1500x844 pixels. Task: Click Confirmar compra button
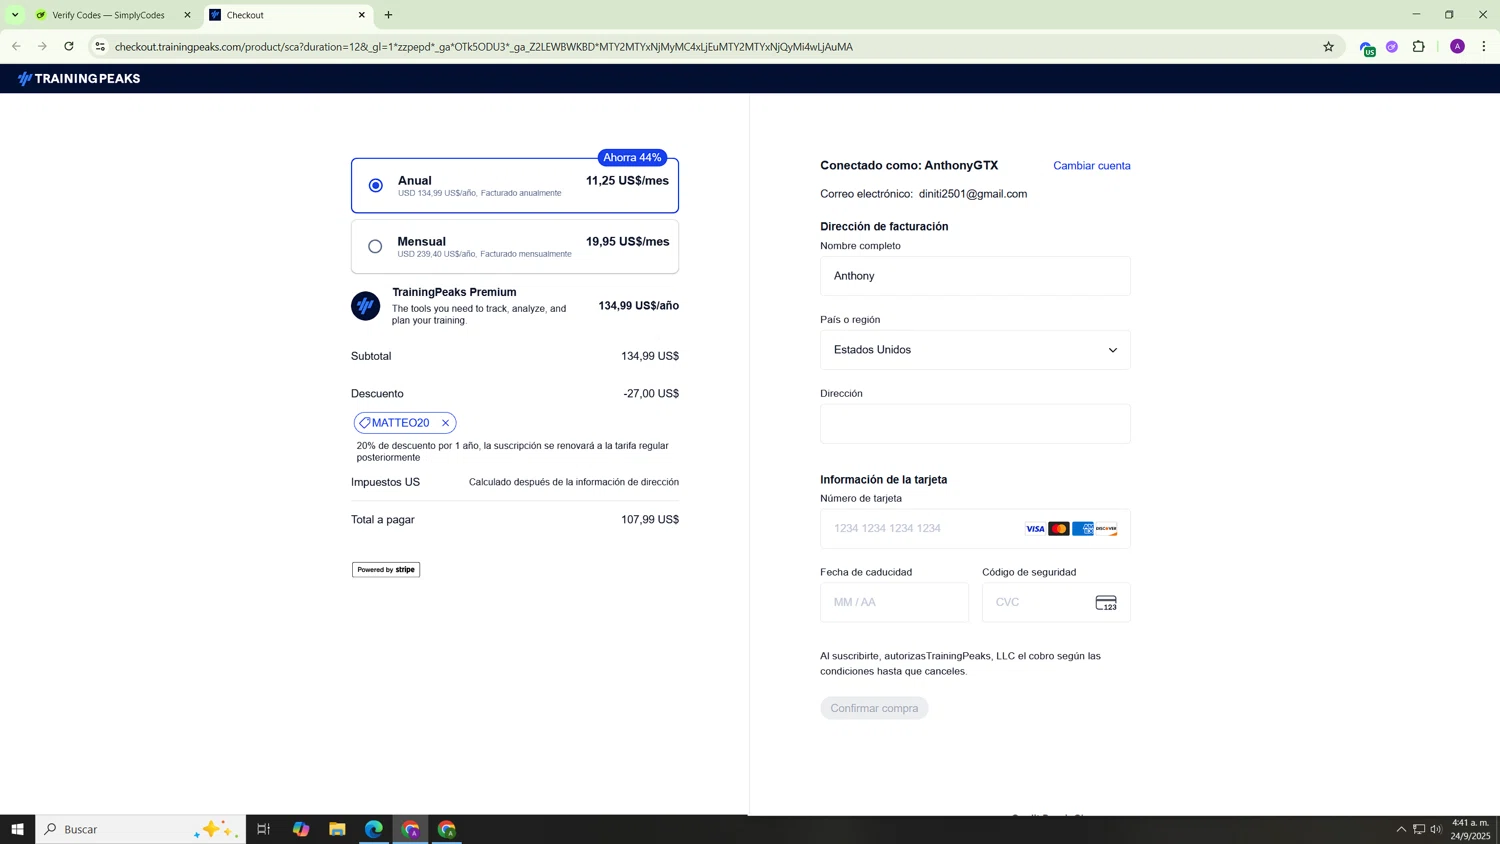[x=874, y=708]
